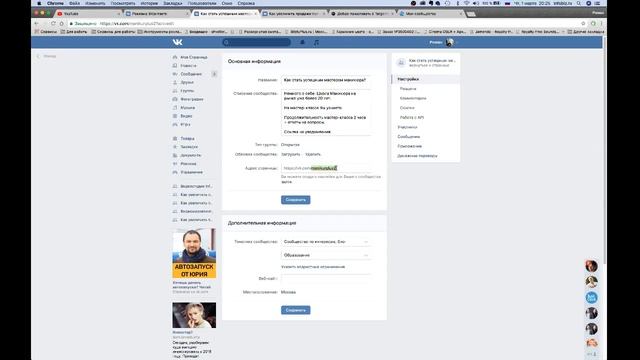Open Реклама in left sidebar
640x360 pixels.
188,164
